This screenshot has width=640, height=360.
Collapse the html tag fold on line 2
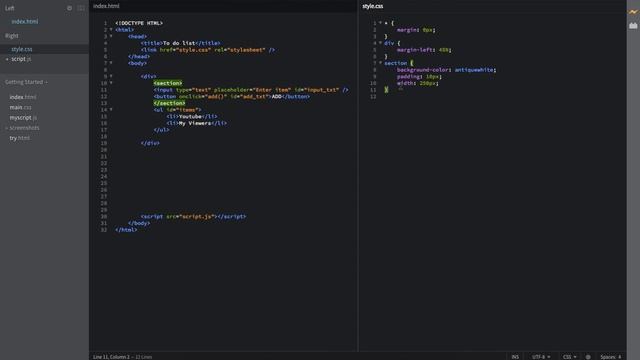pyautogui.click(x=111, y=30)
